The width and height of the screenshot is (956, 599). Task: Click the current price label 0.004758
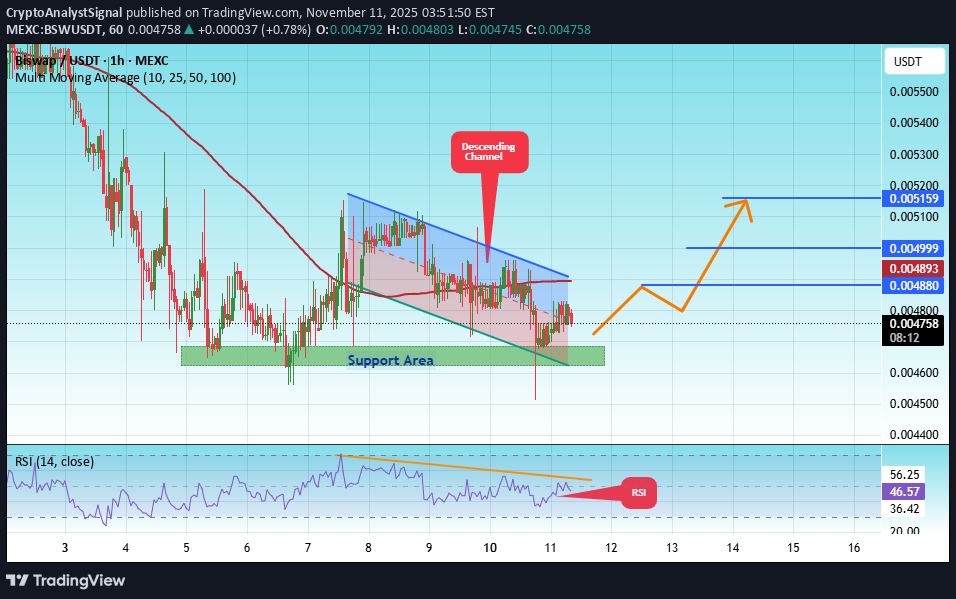912,324
